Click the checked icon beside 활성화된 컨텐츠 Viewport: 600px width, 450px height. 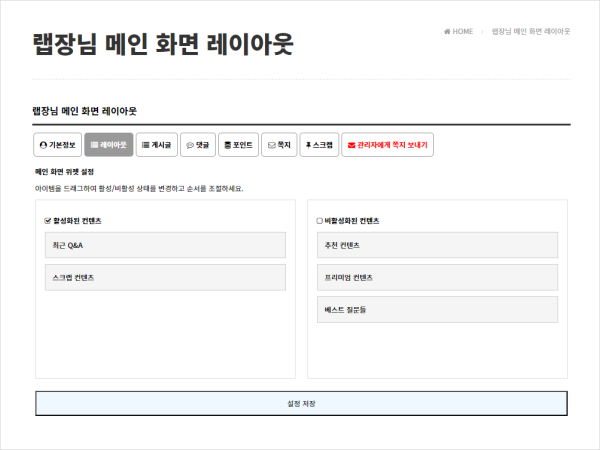pyautogui.click(x=48, y=221)
